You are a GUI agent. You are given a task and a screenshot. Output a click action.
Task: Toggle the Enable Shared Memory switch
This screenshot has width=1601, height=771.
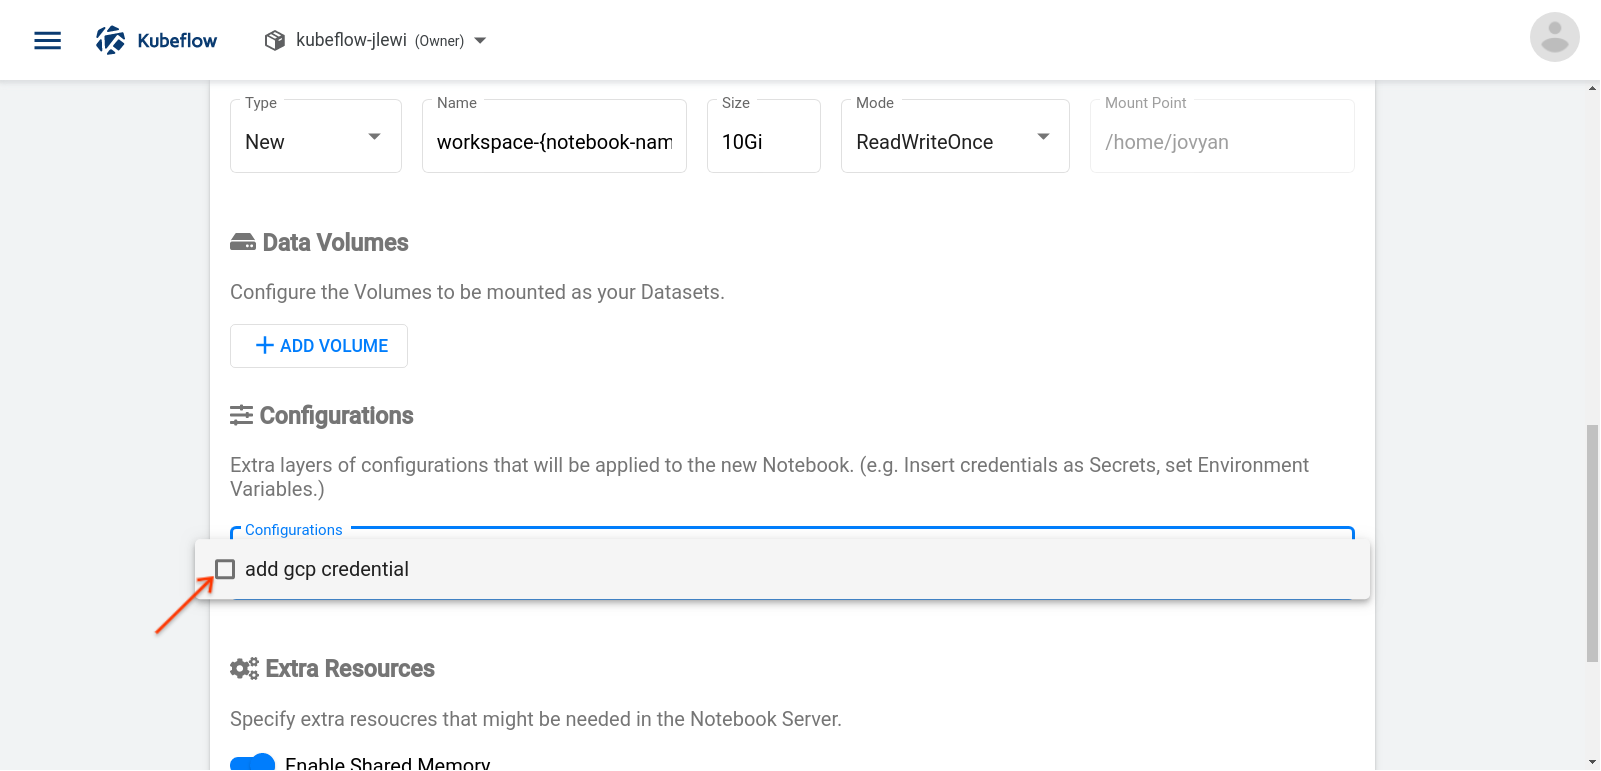point(253,763)
